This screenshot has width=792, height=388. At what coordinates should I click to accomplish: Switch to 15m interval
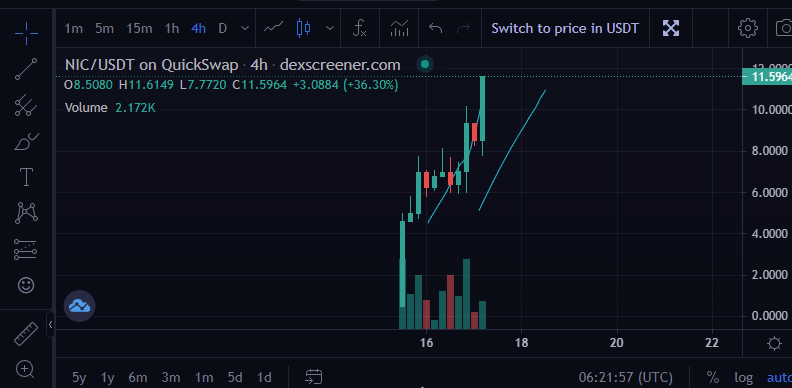pyautogui.click(x=139, y=28)
